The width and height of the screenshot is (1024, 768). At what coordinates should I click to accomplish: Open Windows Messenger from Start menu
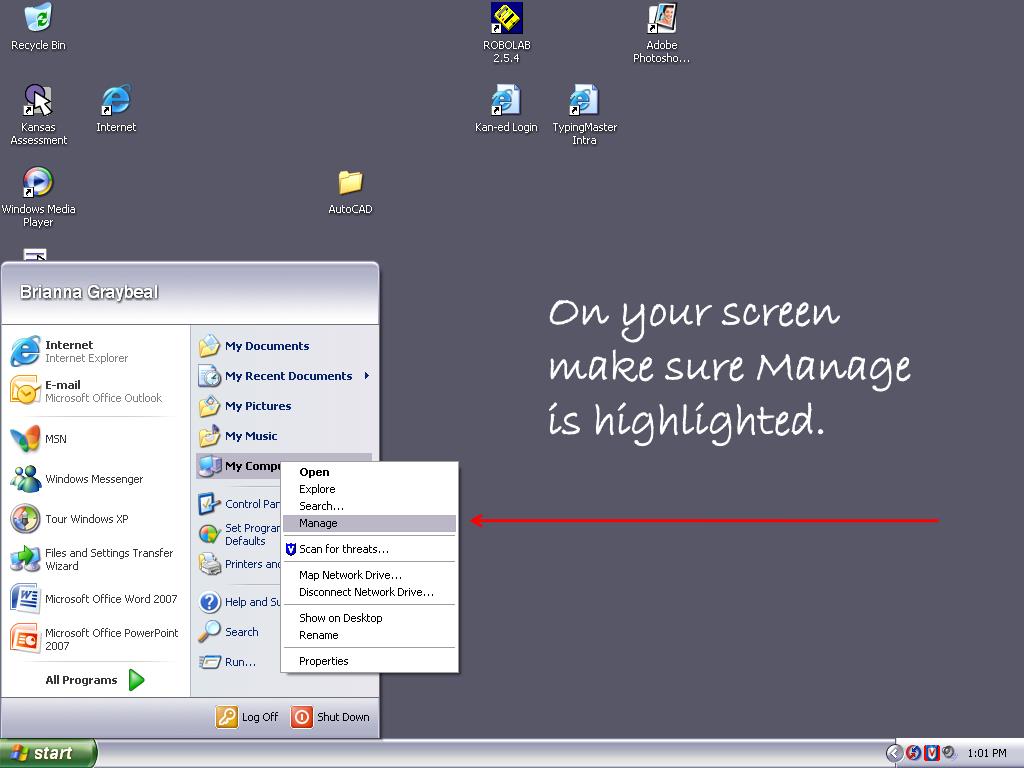(x=95, y=479)
